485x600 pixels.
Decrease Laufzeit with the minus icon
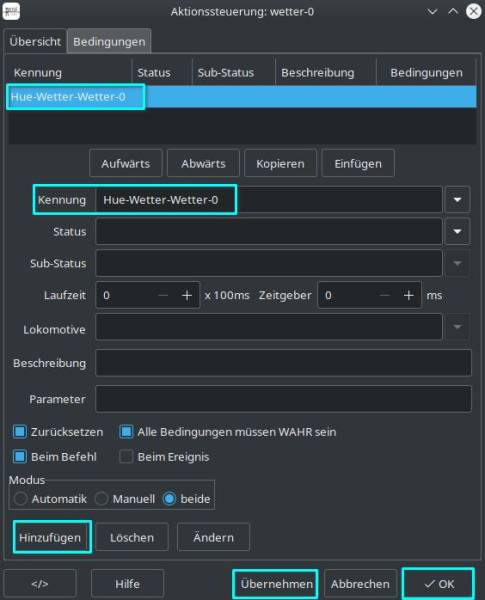tap(163, 295)
